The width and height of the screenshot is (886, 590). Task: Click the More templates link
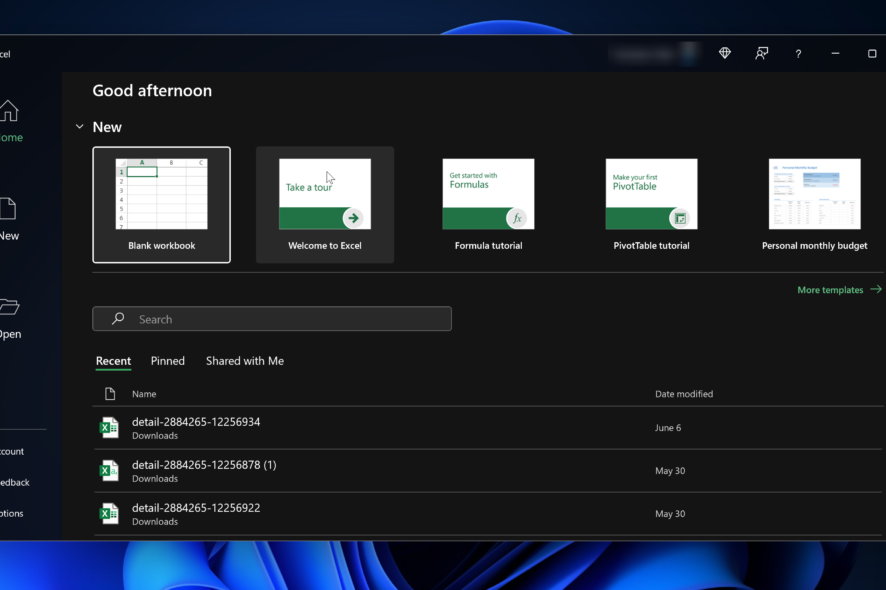(x=839, y=289)
